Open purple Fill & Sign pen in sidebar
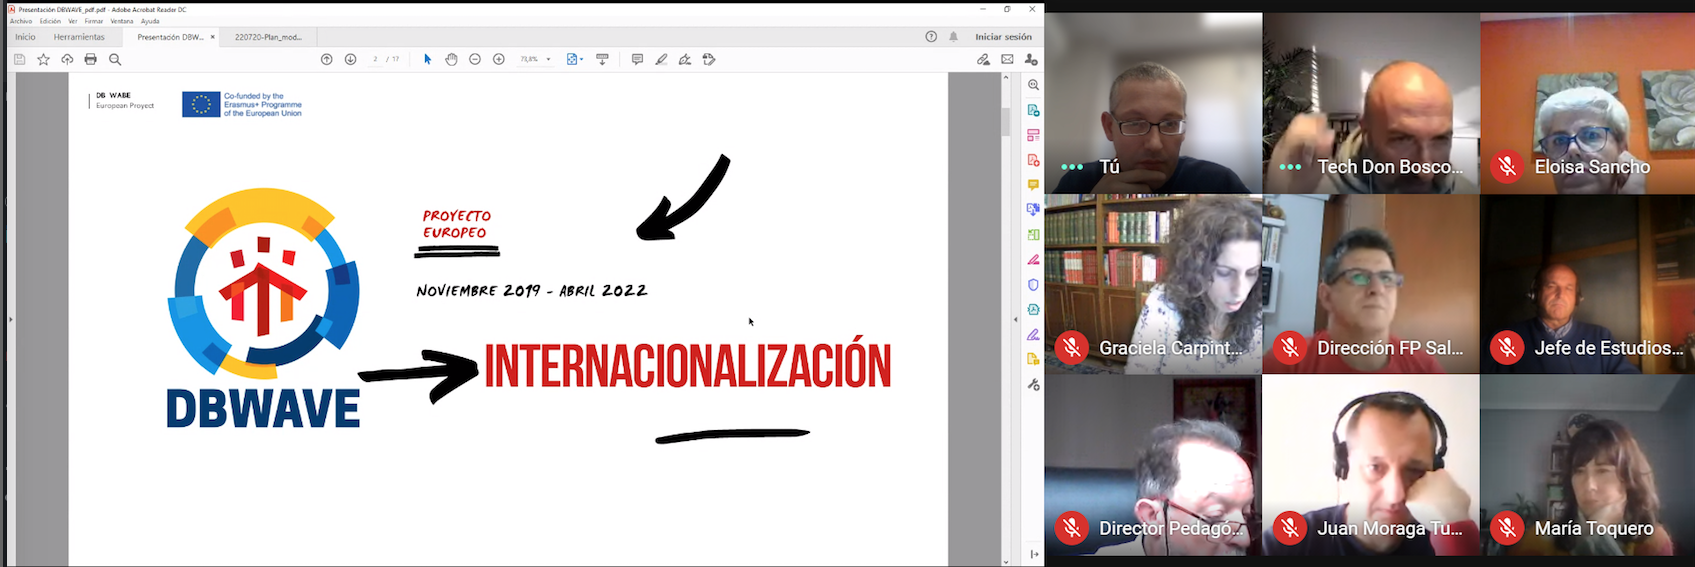 click(1034, 335)
